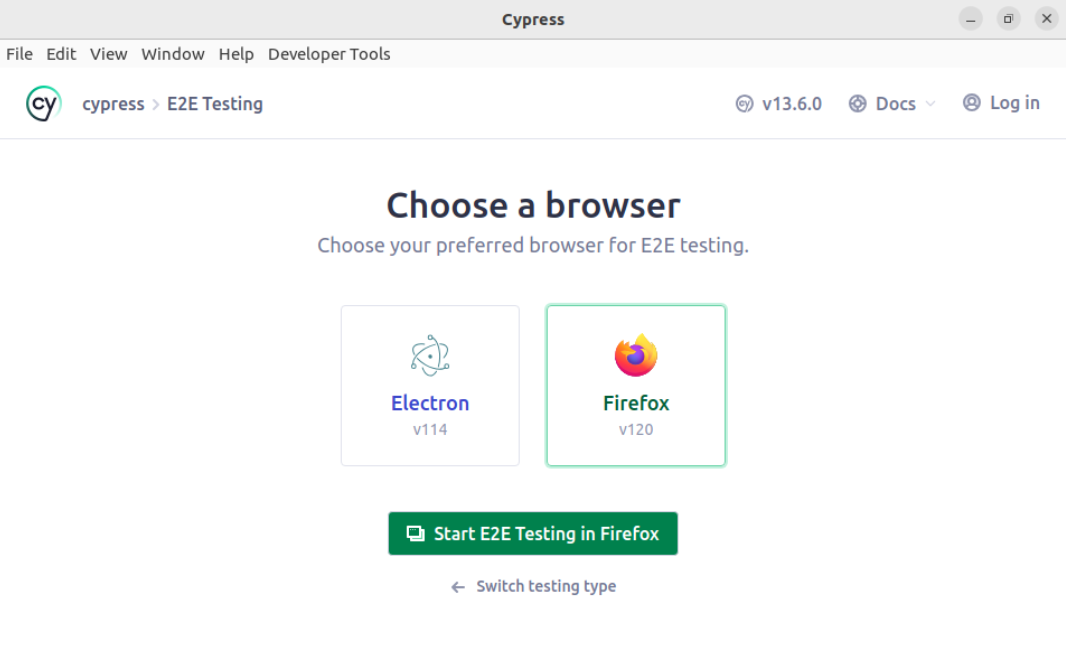Click the Cypress version badge icon
Viewport: 1066px width, 652px height.
point(744,104)
